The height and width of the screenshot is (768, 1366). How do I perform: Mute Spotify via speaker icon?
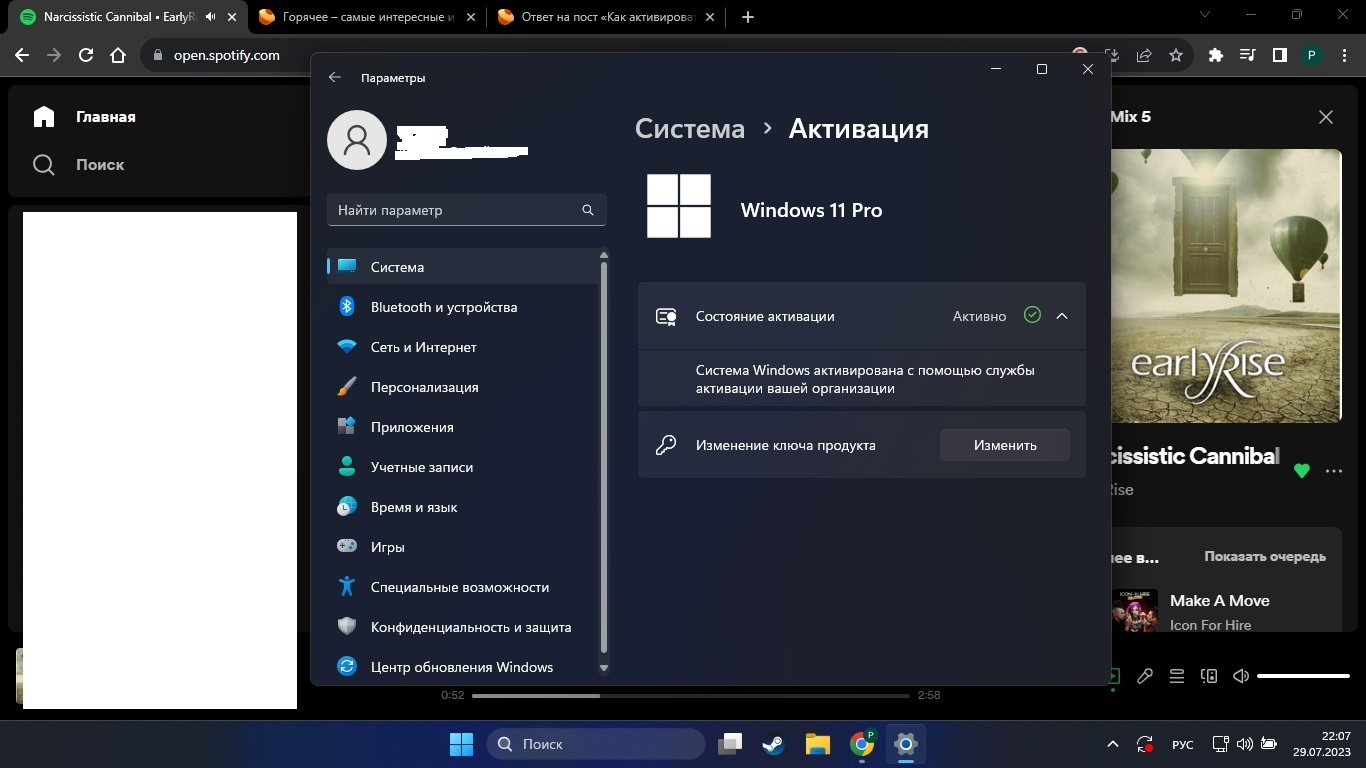point(1241,676)
